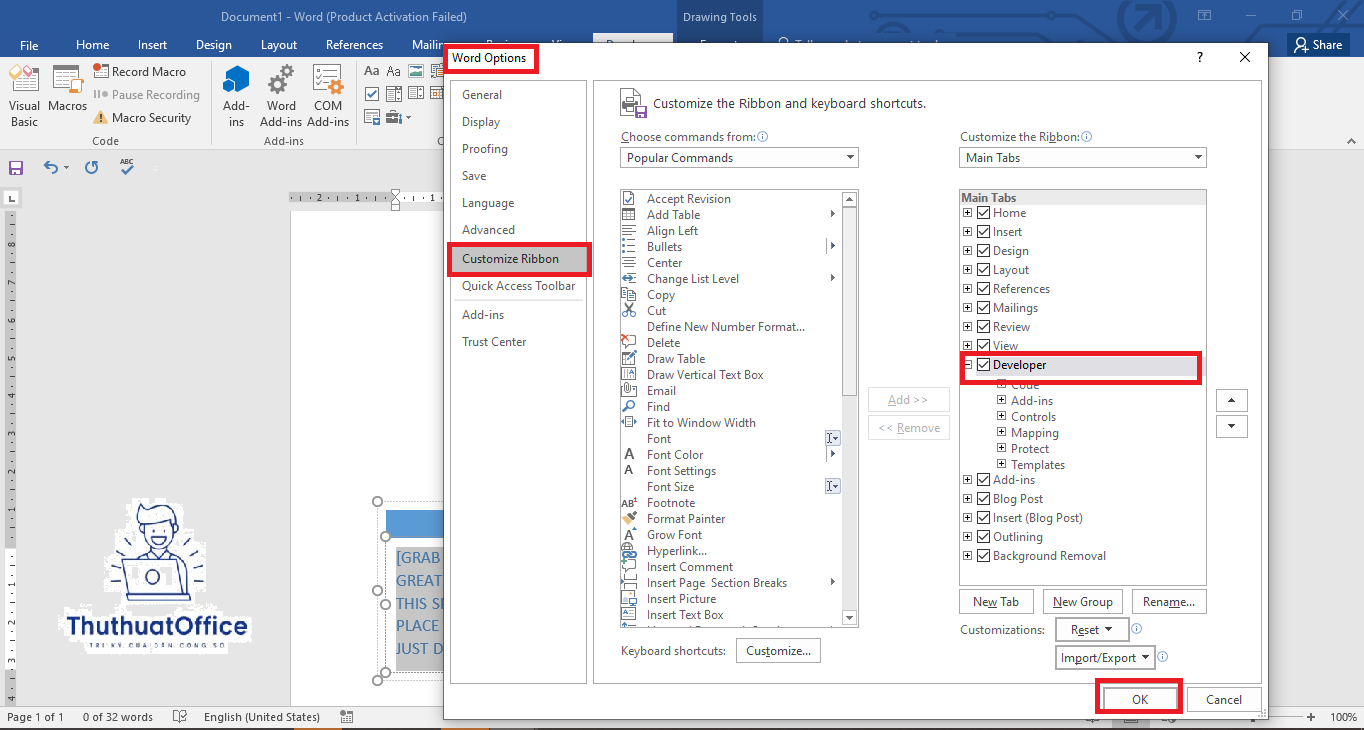Toggle the Mailings checkbox in Main Tabs
1364x730 pixels.
tap(984, 308)
